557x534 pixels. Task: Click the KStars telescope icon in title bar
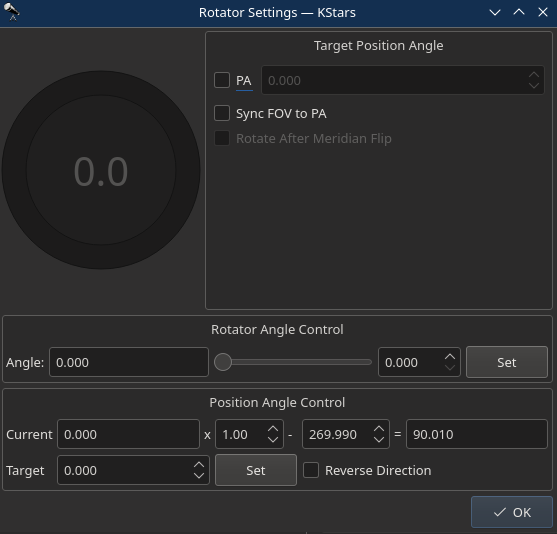12,12
